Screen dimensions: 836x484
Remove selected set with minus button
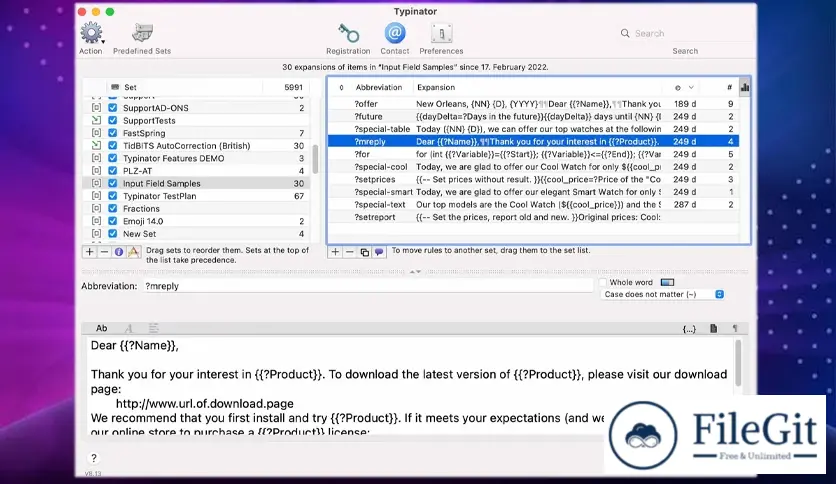(104, 252)
